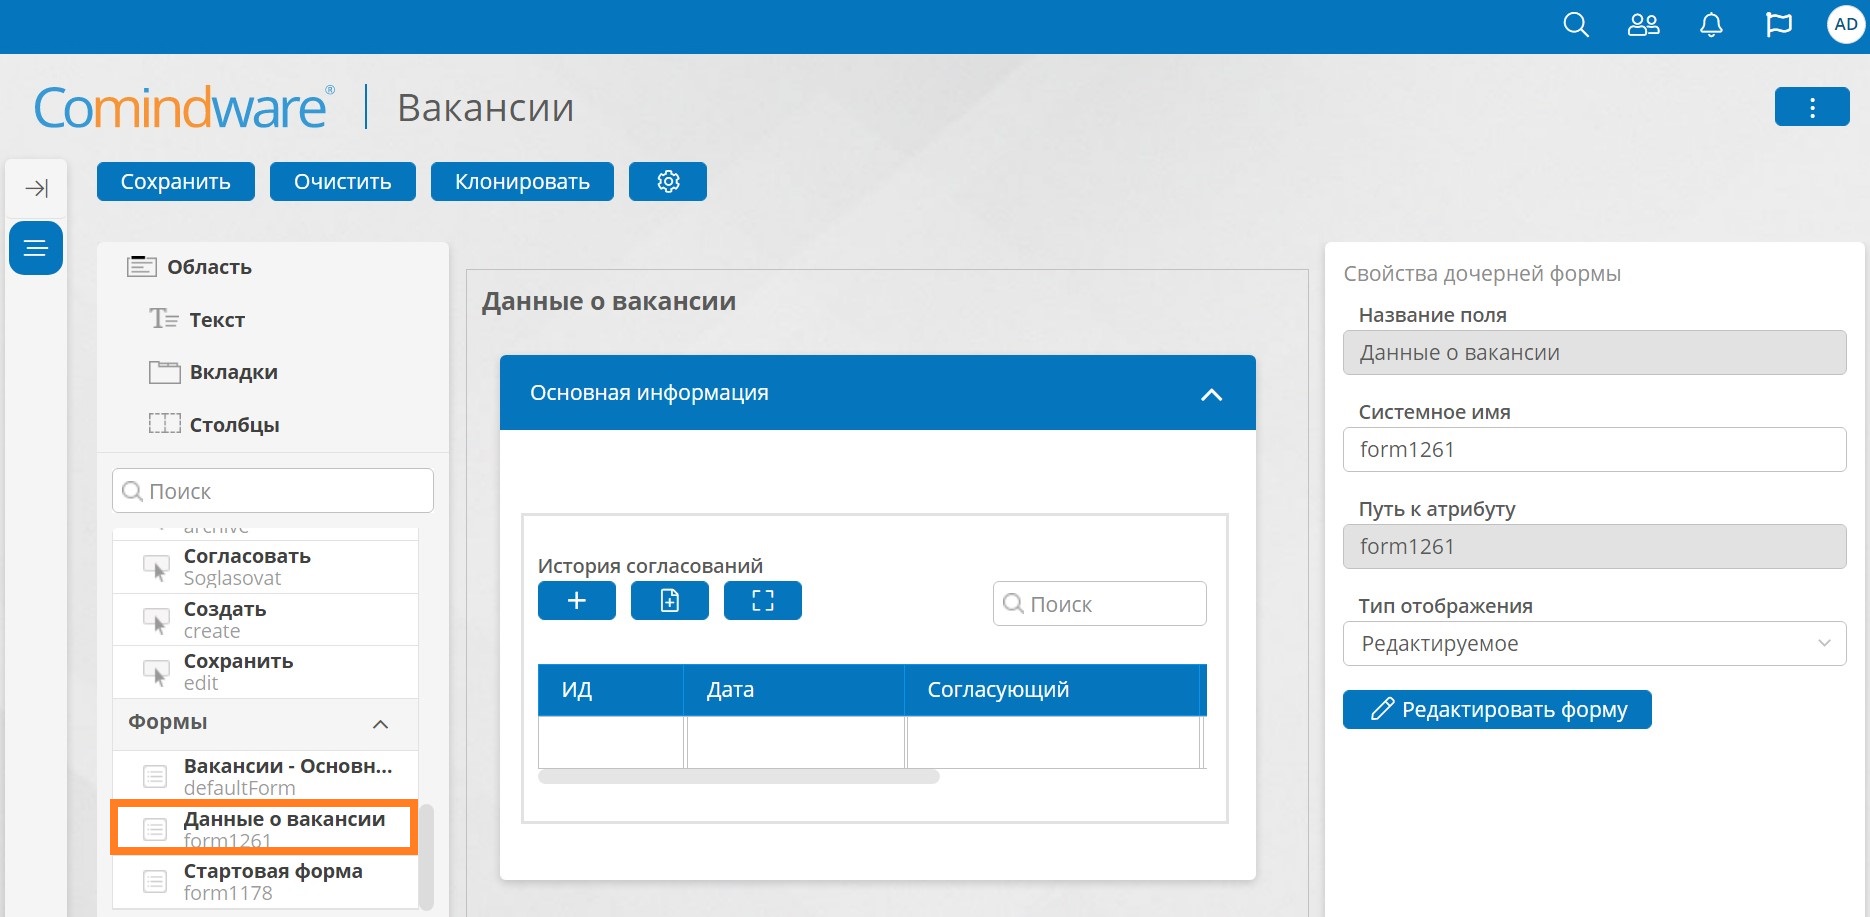
Task: Click the Comindware logo
Action: tap(184, 107)
